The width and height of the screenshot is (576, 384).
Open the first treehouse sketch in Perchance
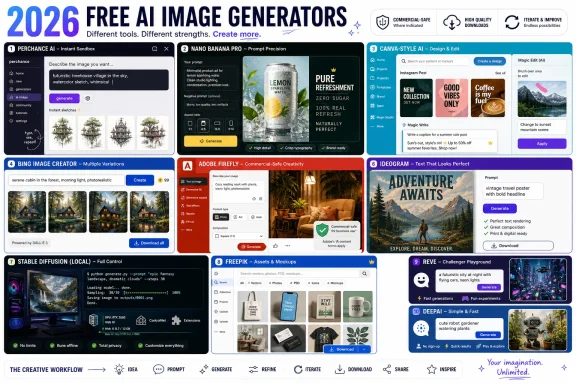62,132
